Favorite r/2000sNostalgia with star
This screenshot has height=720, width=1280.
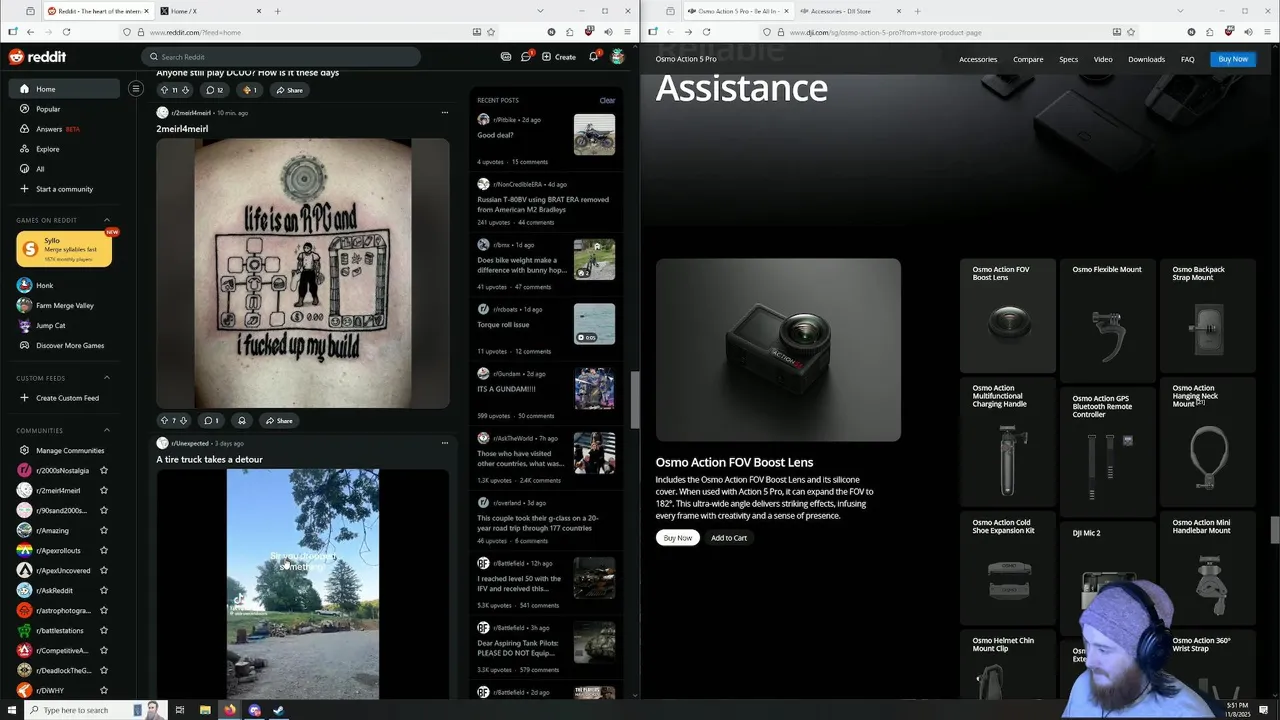click(x=104, y=470)
